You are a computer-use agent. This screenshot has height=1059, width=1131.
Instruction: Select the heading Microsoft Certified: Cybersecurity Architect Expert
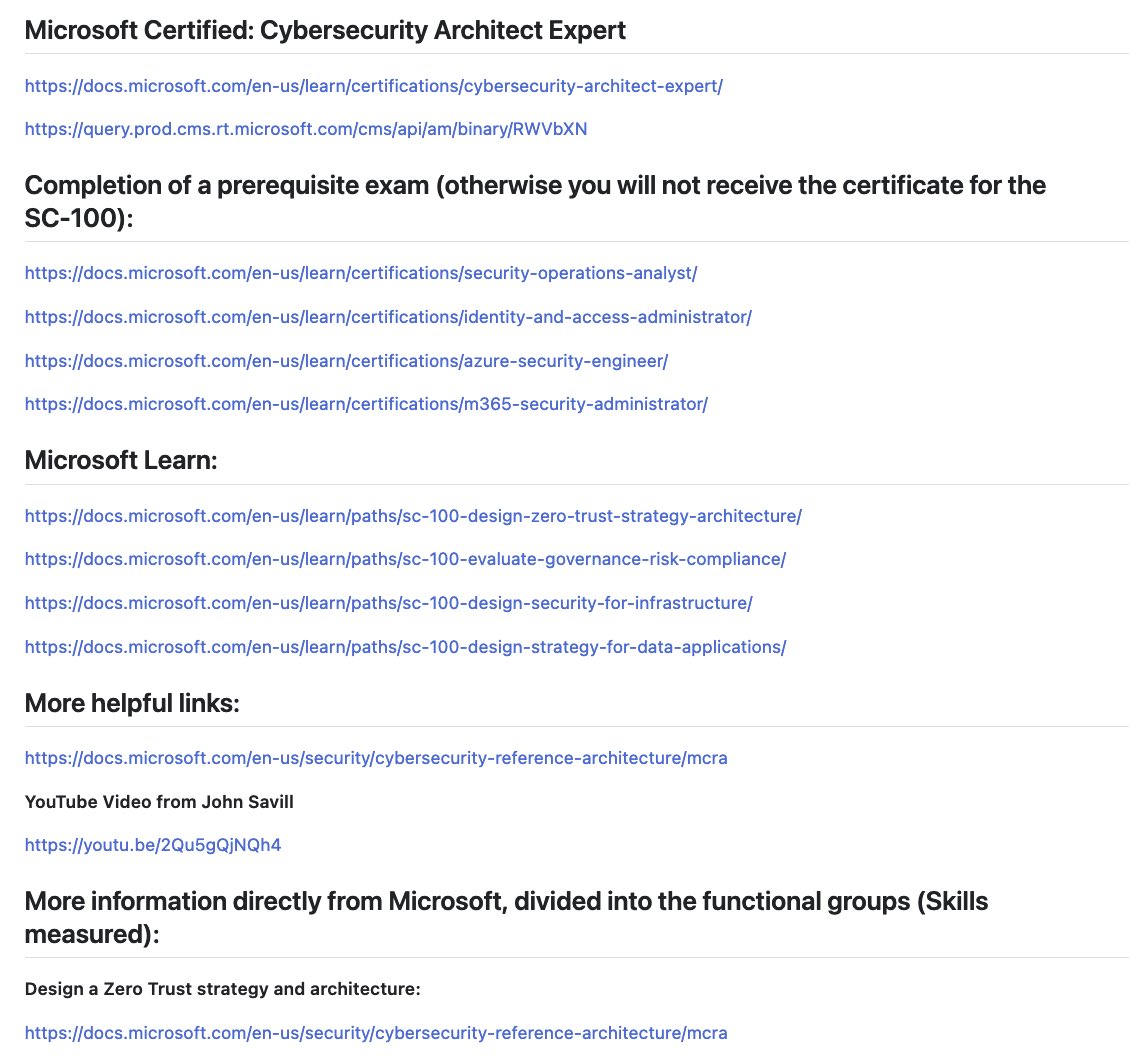point(325,30)
